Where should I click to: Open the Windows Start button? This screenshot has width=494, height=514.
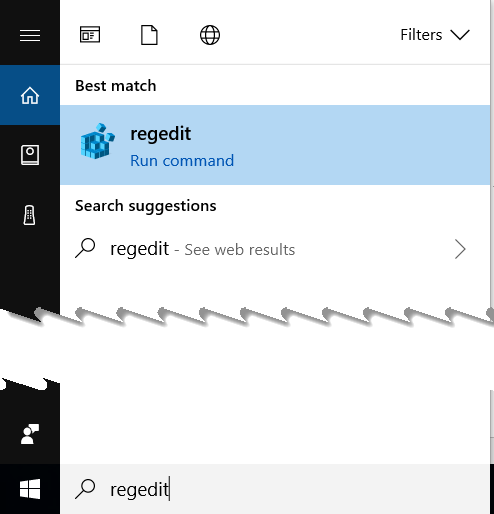click(x=30, y=489)
